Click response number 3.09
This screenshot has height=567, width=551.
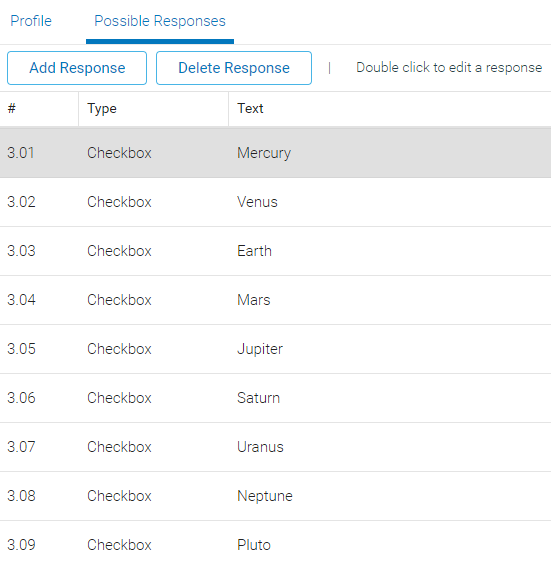point(21,545)
